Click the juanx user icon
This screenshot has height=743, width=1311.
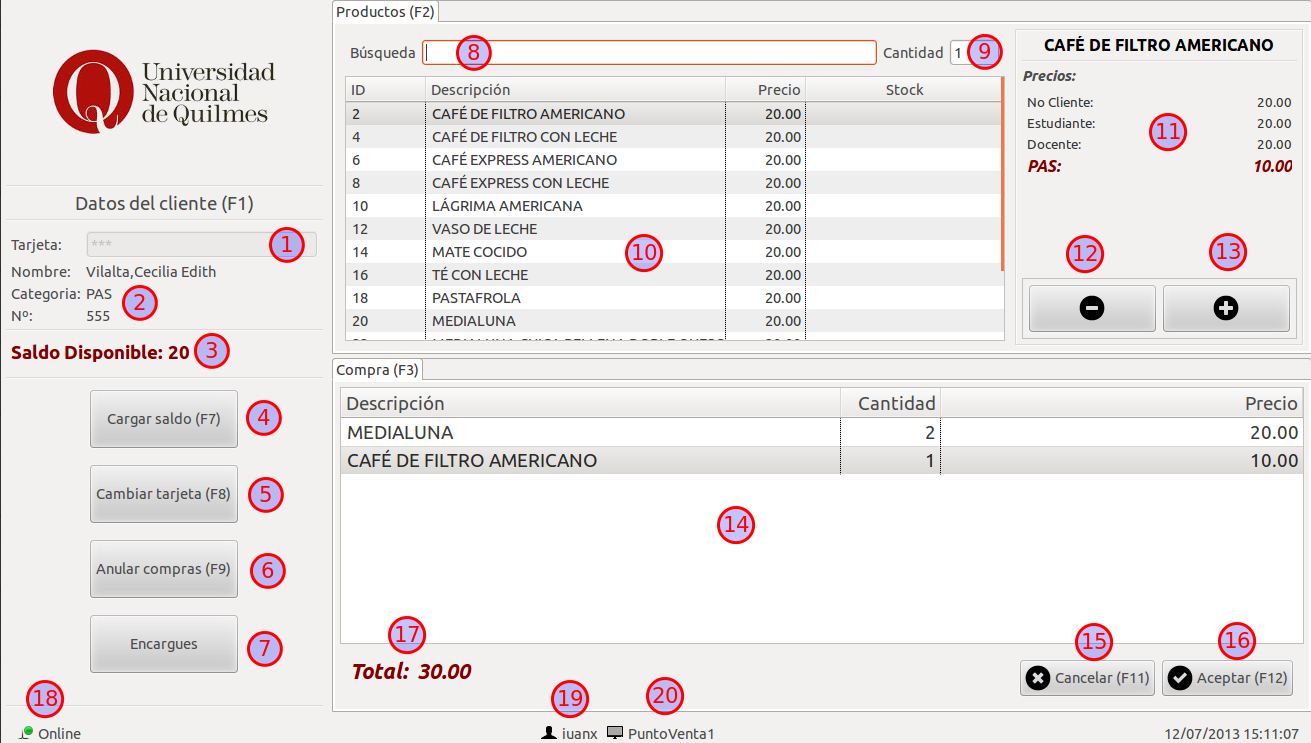point(548,733)
